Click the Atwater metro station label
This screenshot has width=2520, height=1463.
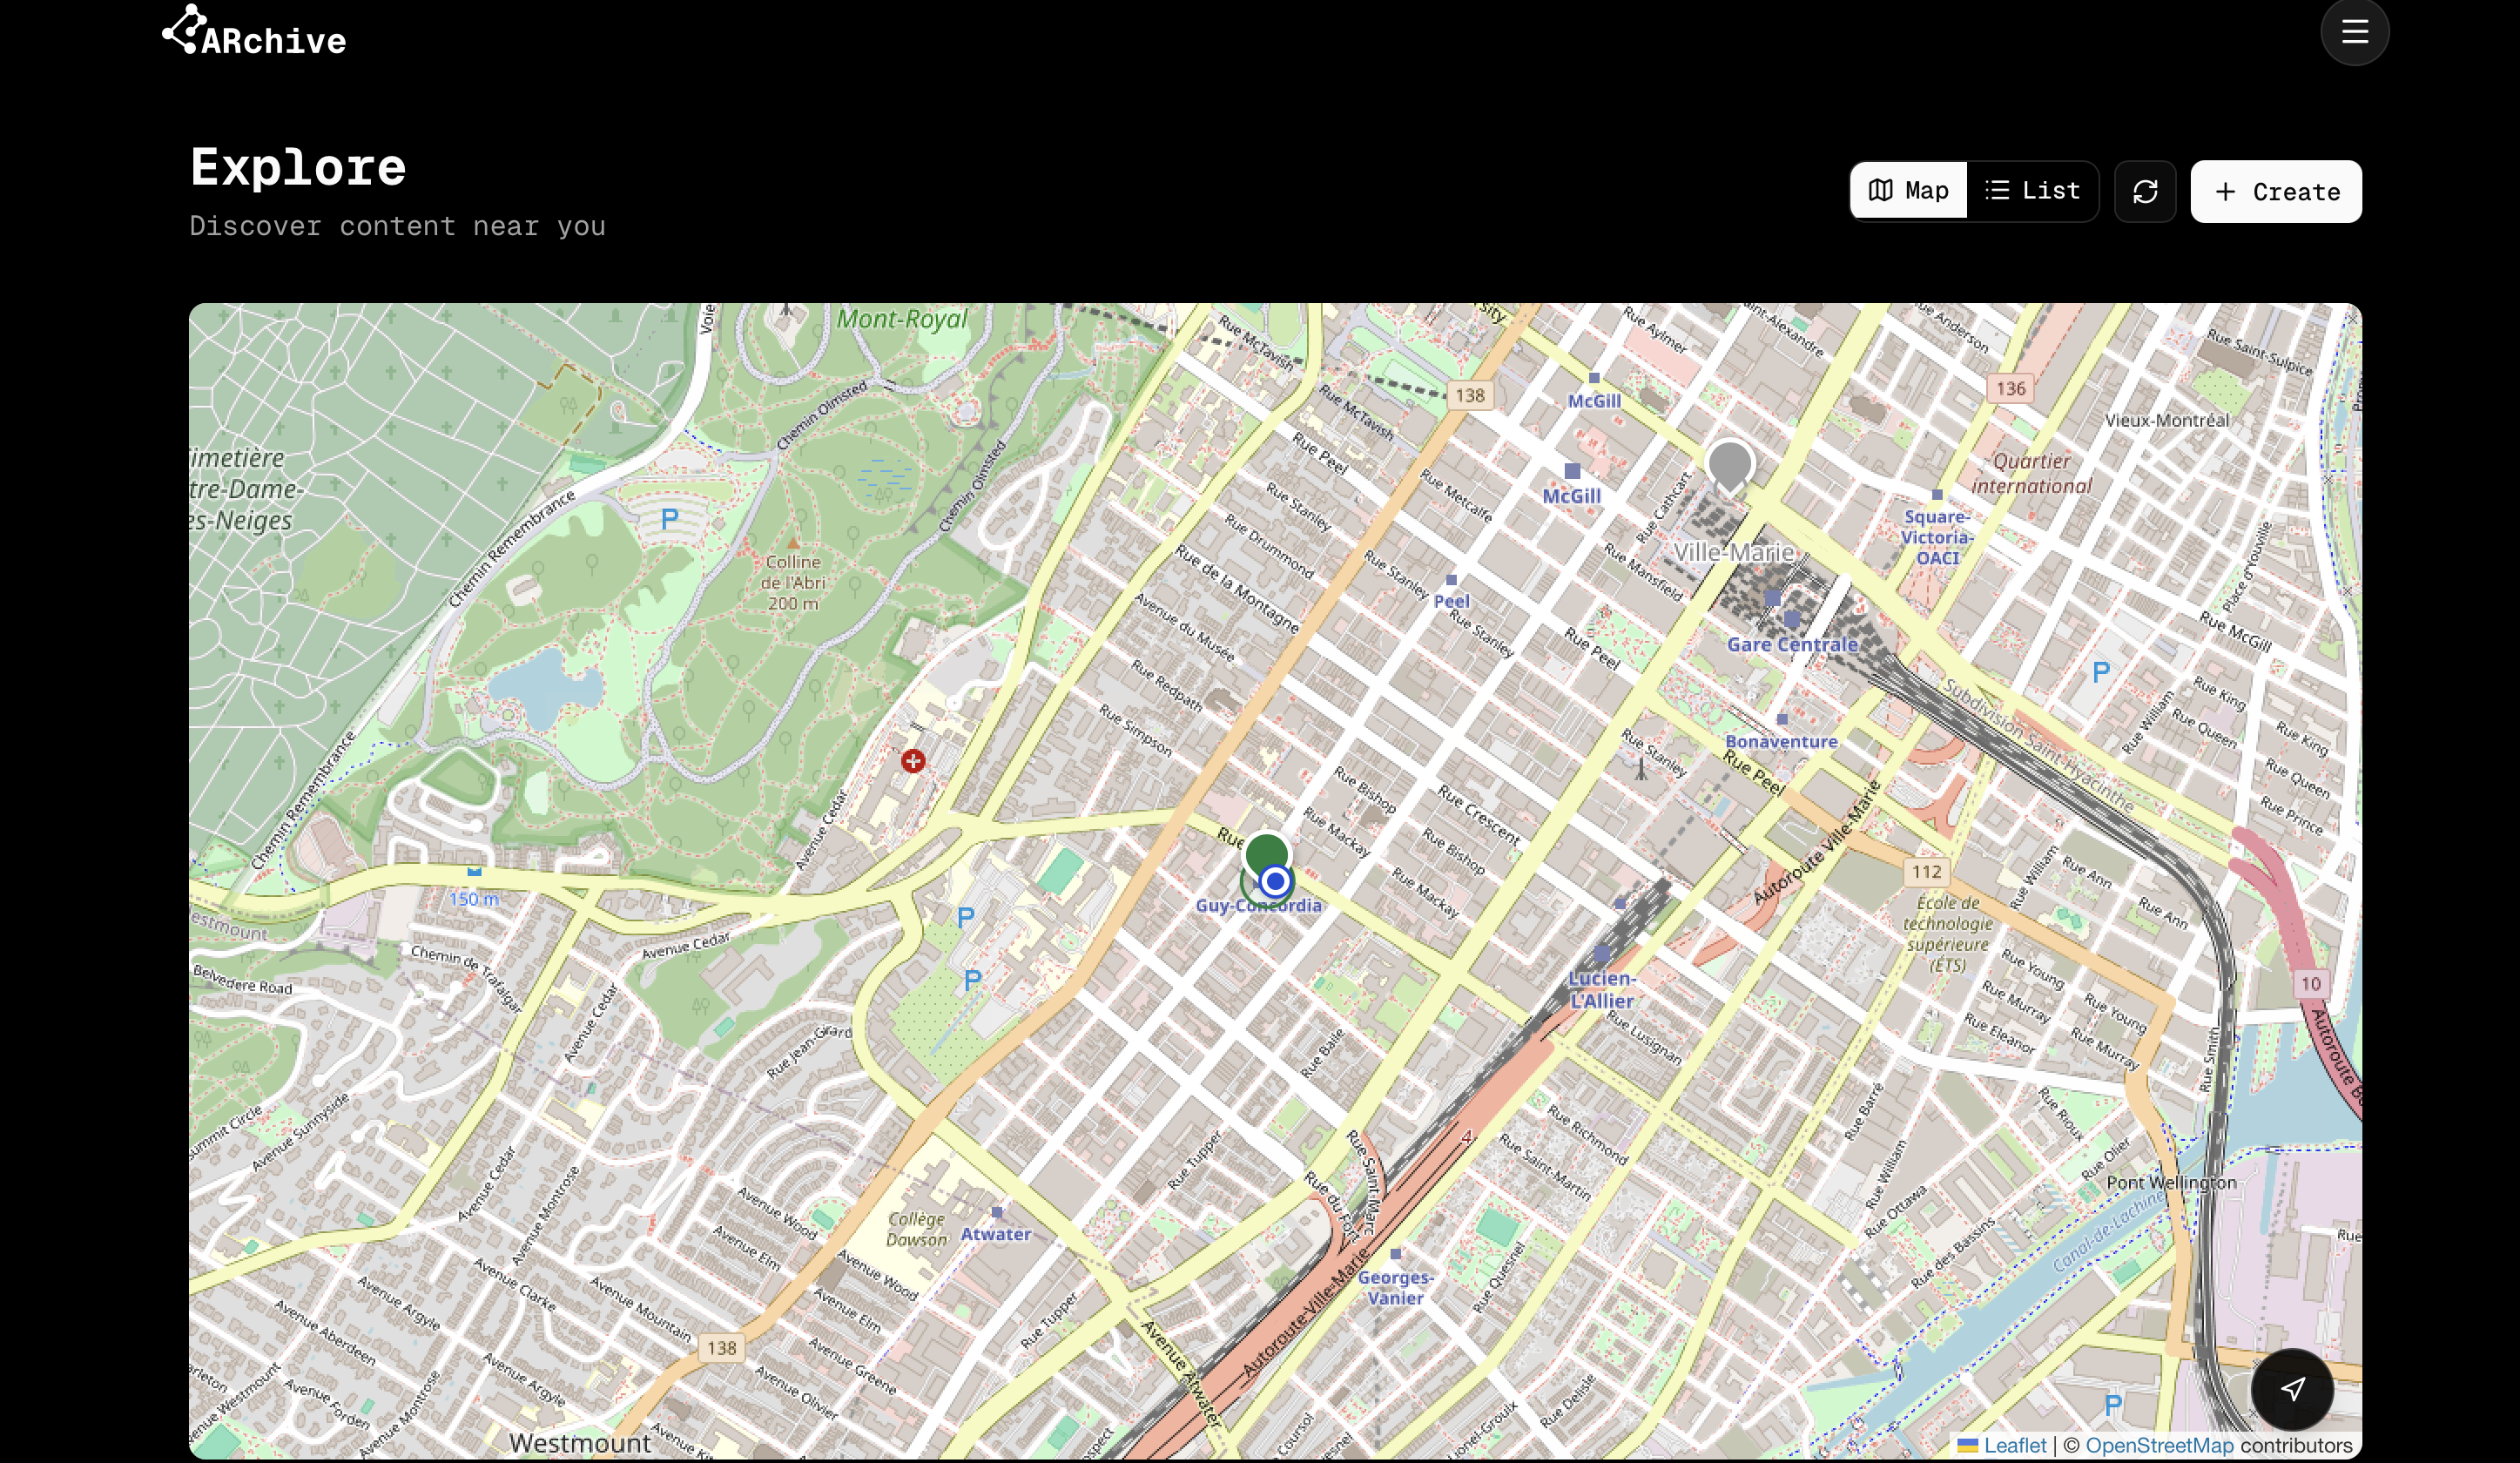click(x=995, y=1234)
